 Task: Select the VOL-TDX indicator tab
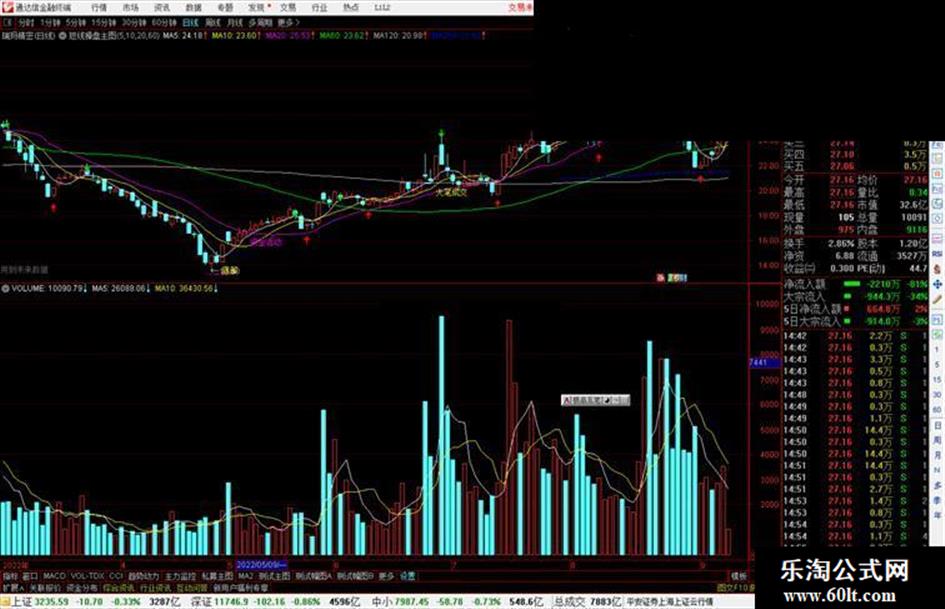(x=87, y=576)
